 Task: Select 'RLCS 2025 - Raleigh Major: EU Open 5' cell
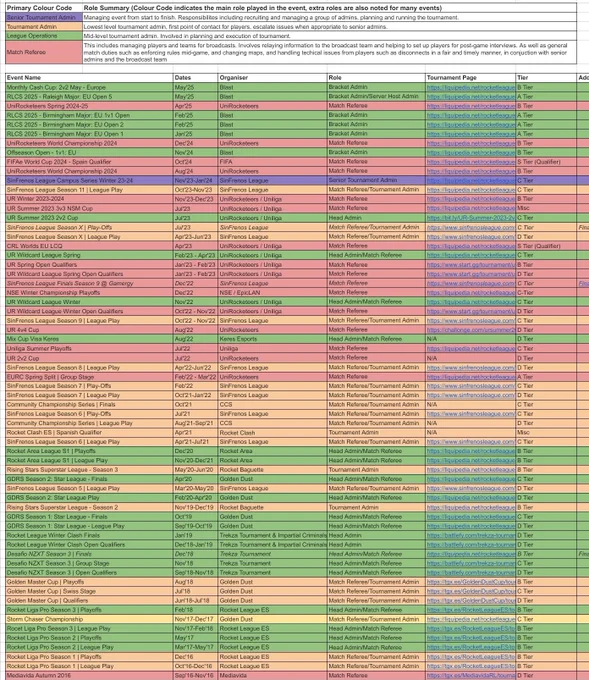(x=89, y=97)
